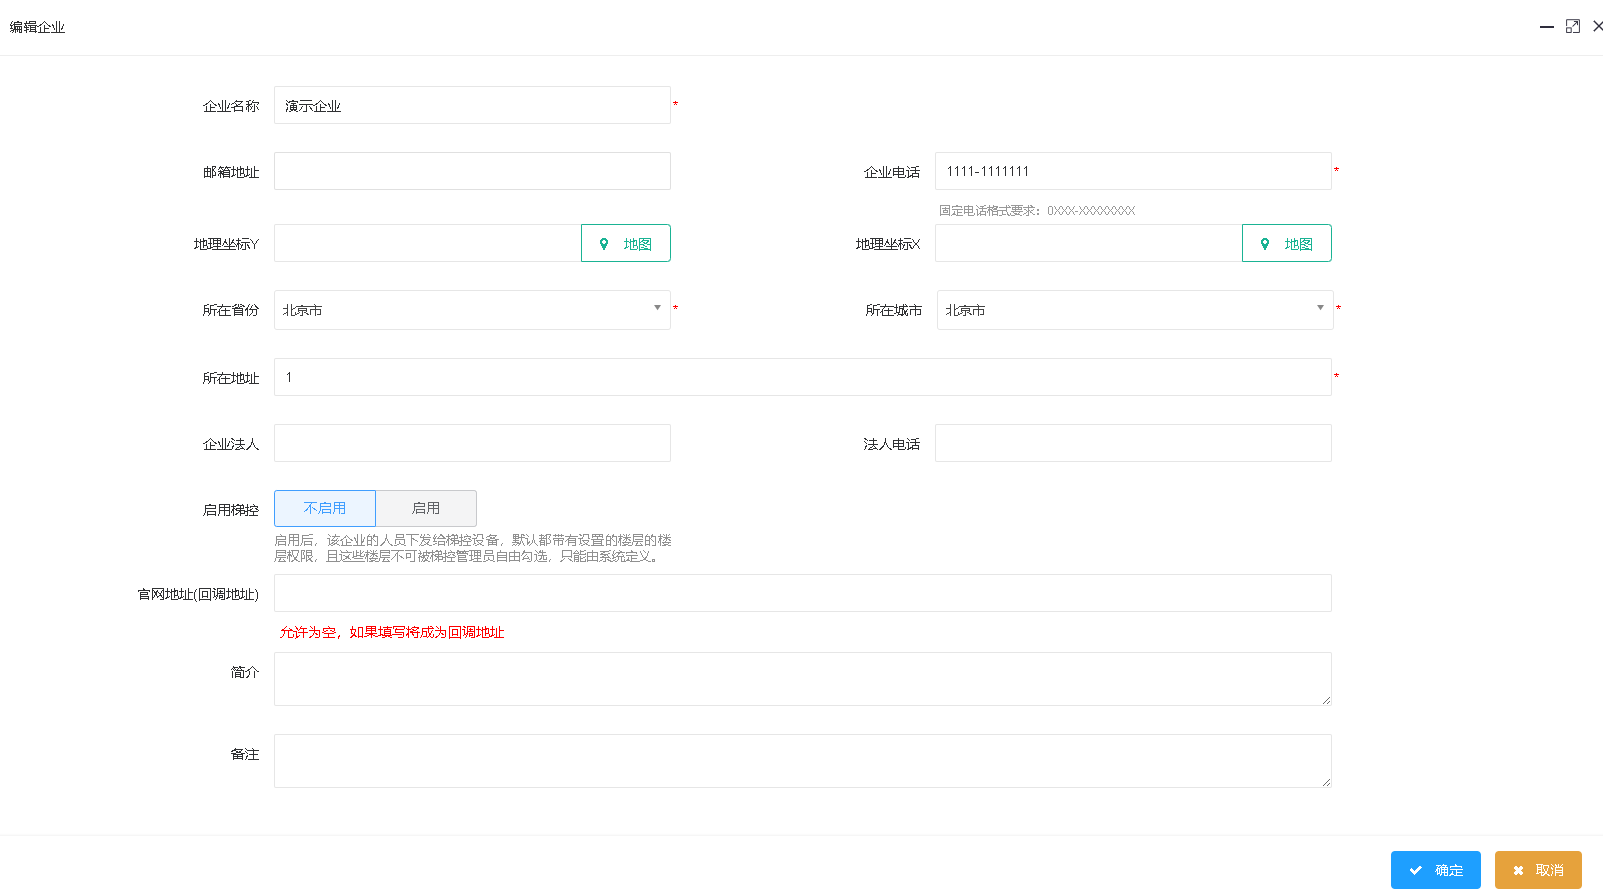Screen dimensions: 1603x889
Task: Open map picker for 地理坐标Y
Action: click(626, 243)
